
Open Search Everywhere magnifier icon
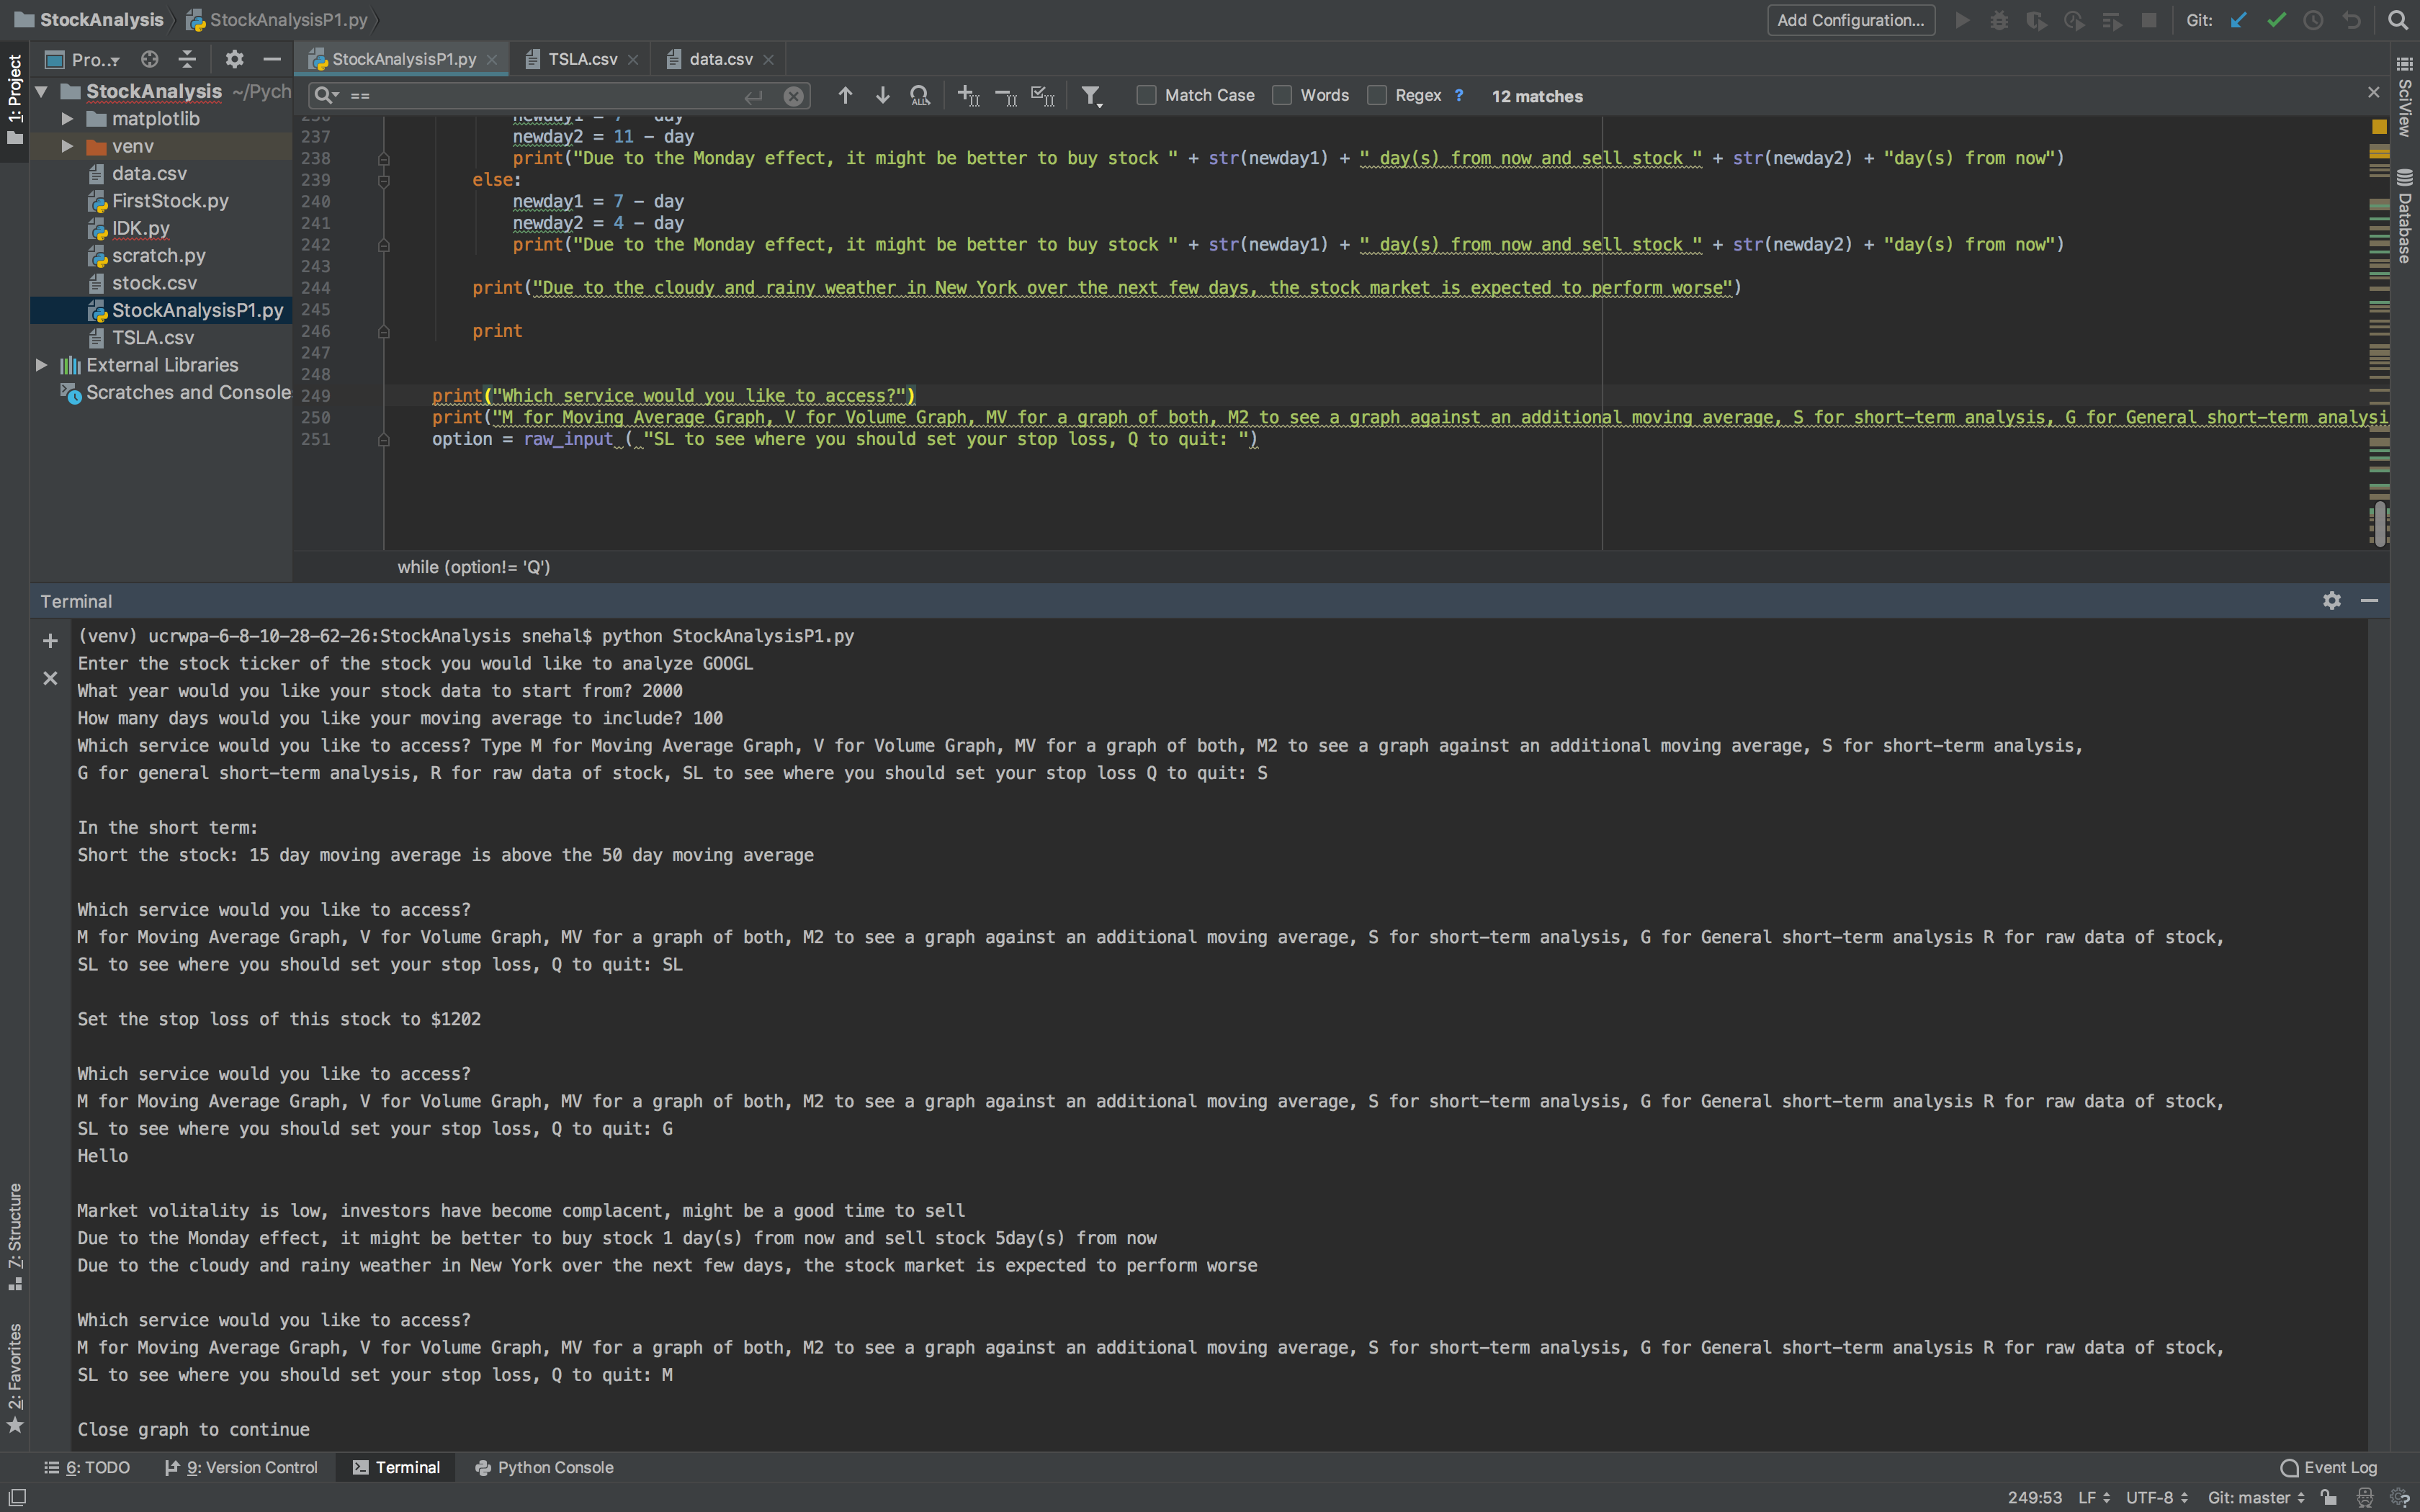pyautogui.click(x=2397, y=20)
